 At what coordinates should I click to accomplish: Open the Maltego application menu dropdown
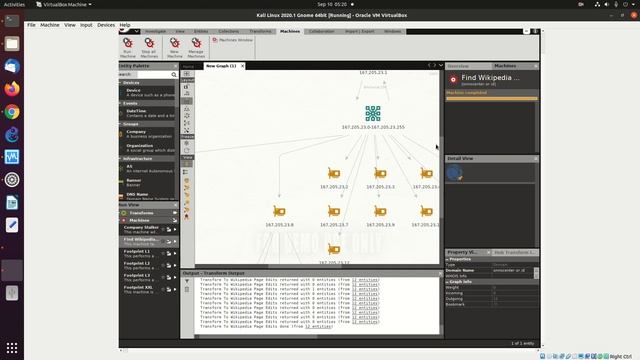click(137, 31)
